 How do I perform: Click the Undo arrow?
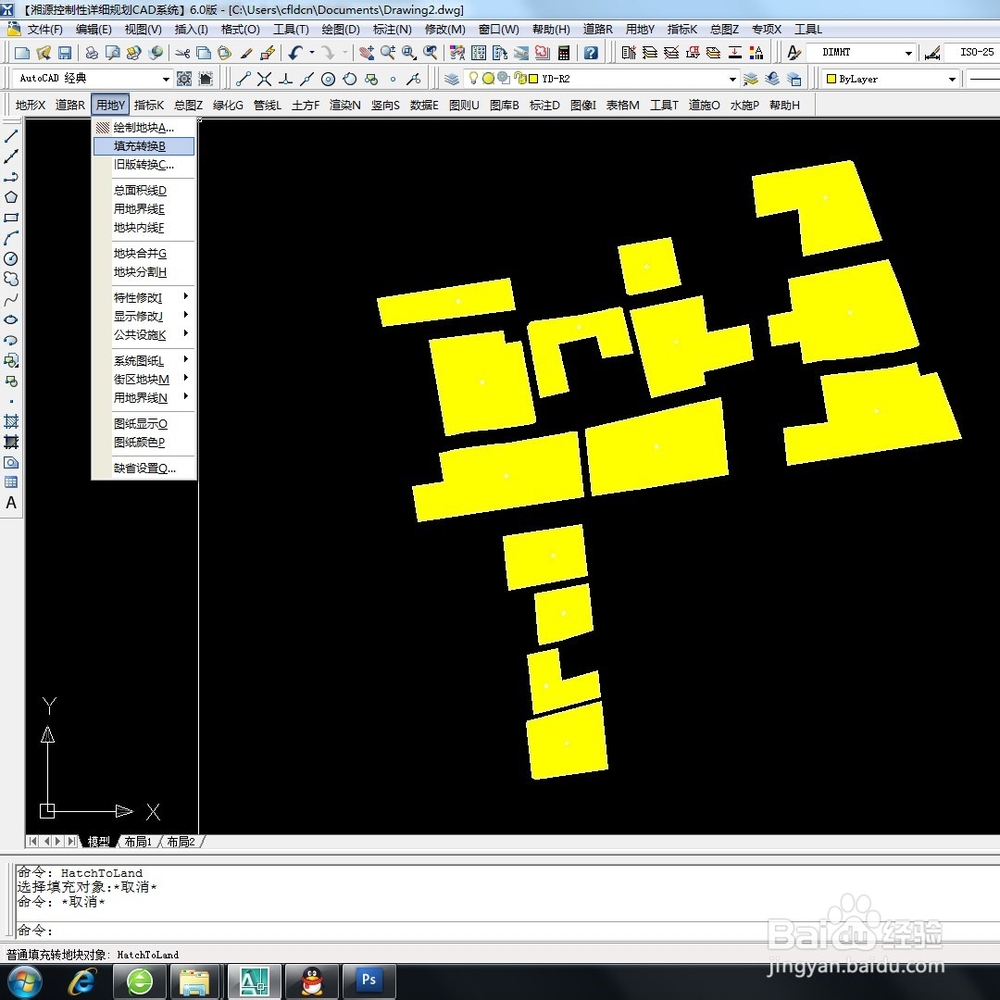pos(295,53)
